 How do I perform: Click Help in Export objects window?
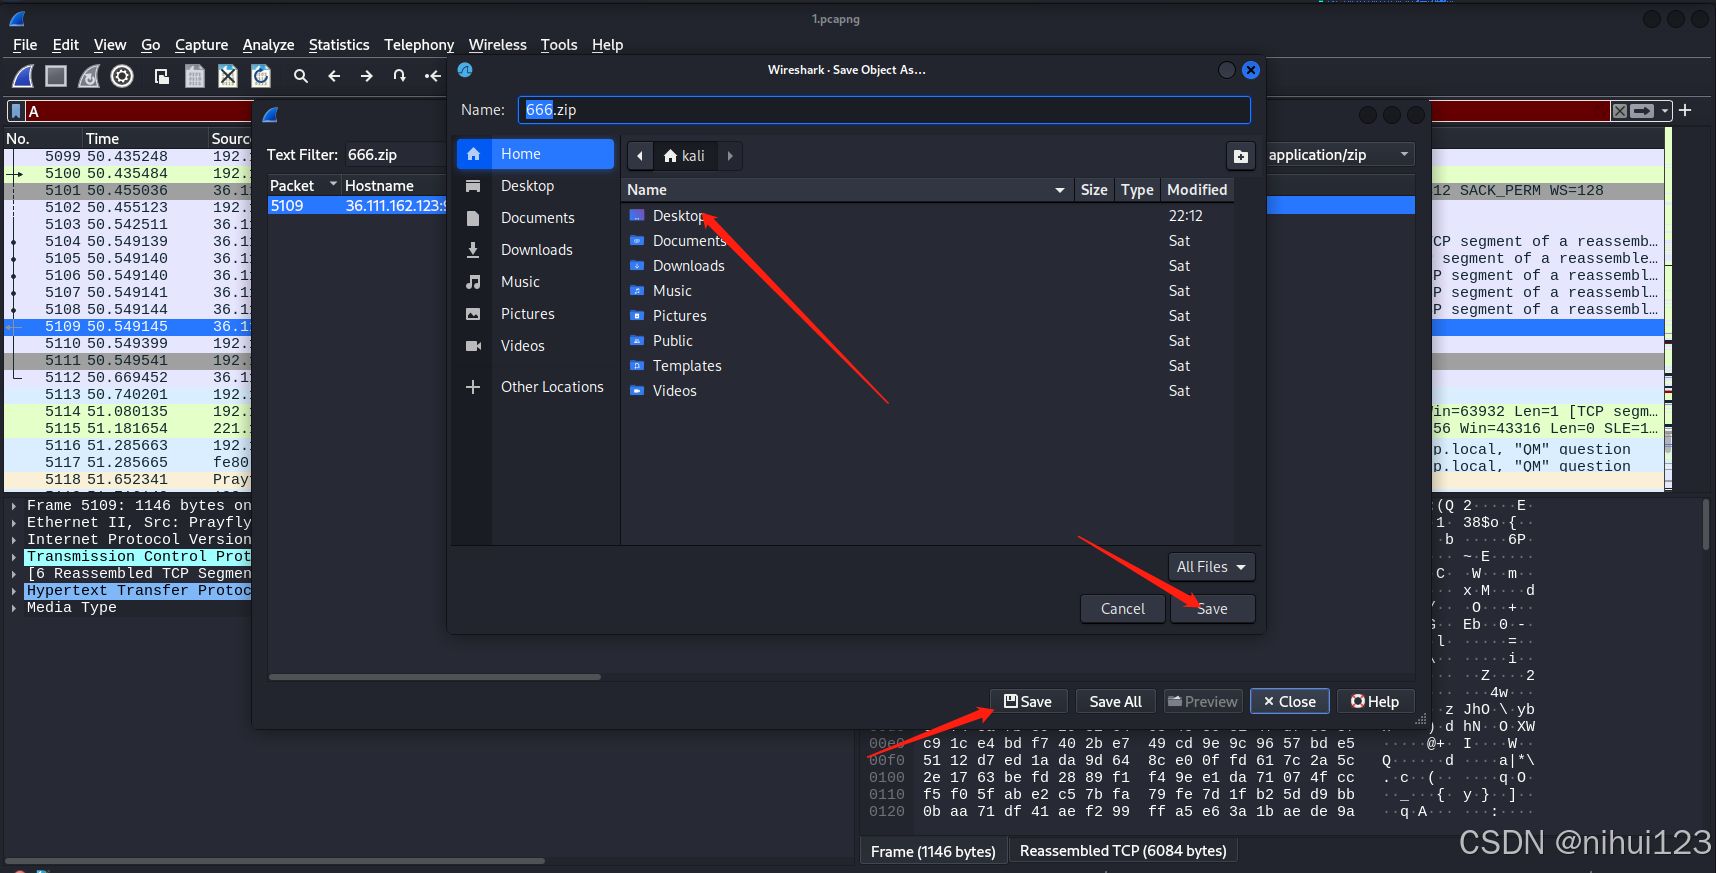1375,702
